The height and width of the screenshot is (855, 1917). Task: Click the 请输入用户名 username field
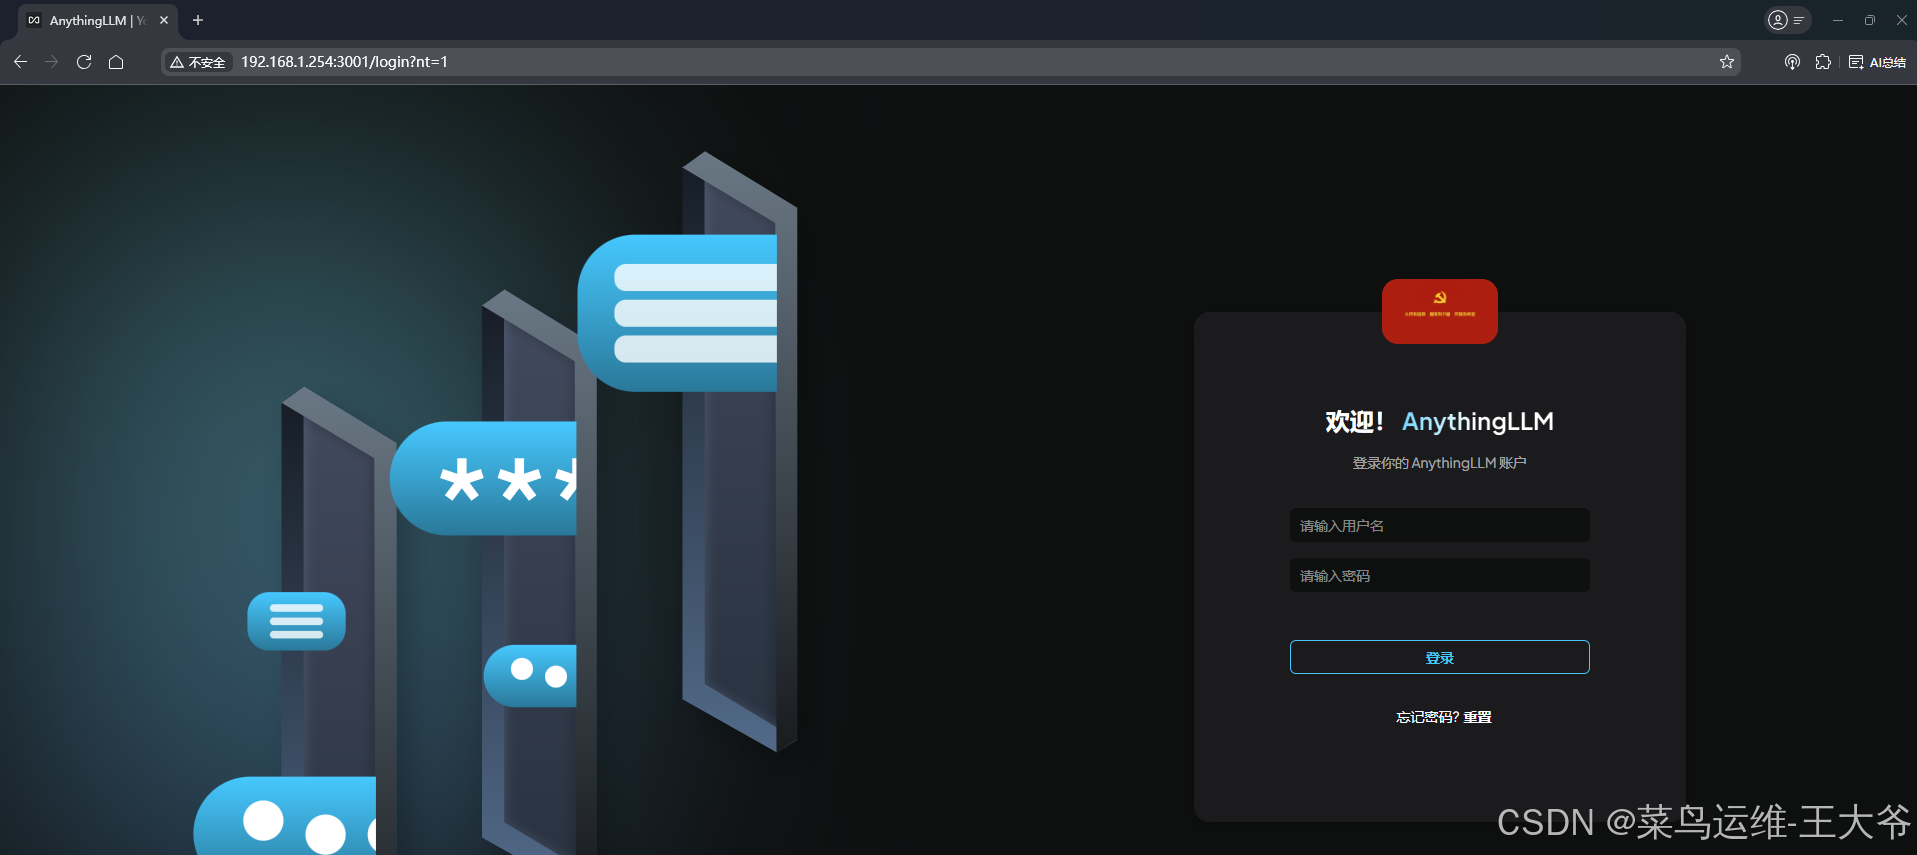point(1439,525)
